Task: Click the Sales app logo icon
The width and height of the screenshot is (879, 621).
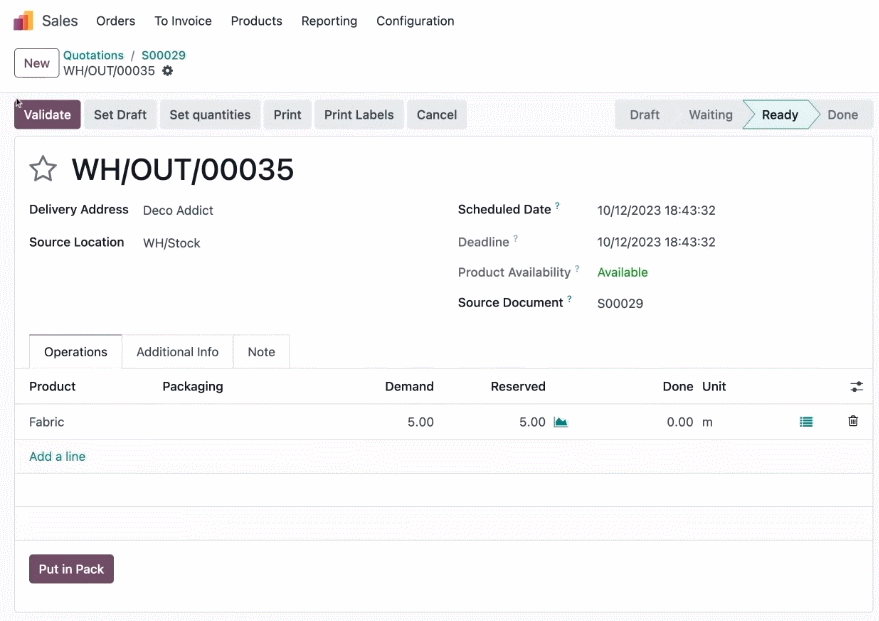Action: tap(24, 21)
